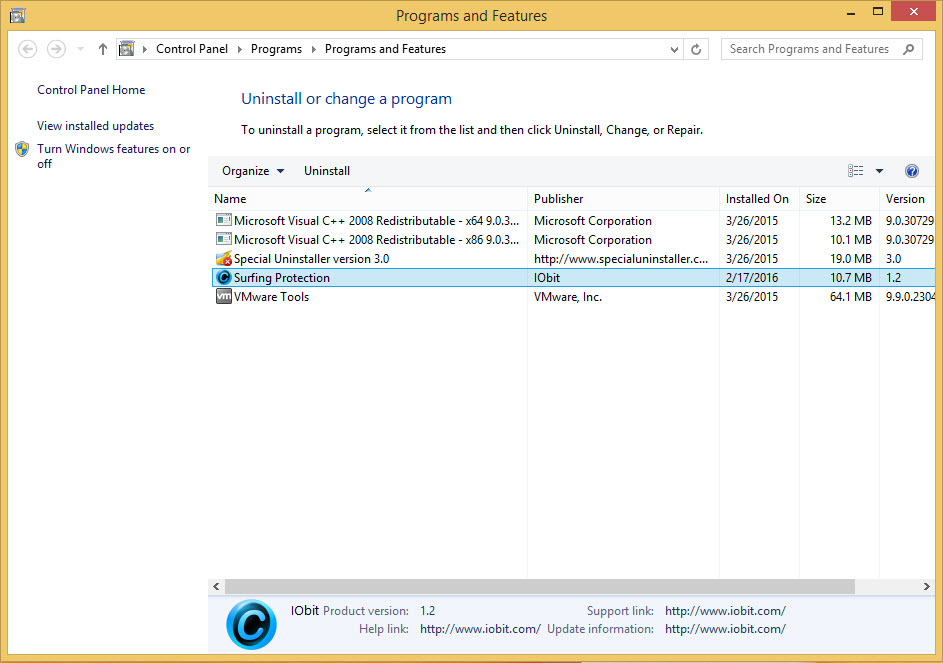The width and height of the screenshot is (943, 663).
Task: Click the VMware, Inc. publisher cell
Action: tap(568, 297)
